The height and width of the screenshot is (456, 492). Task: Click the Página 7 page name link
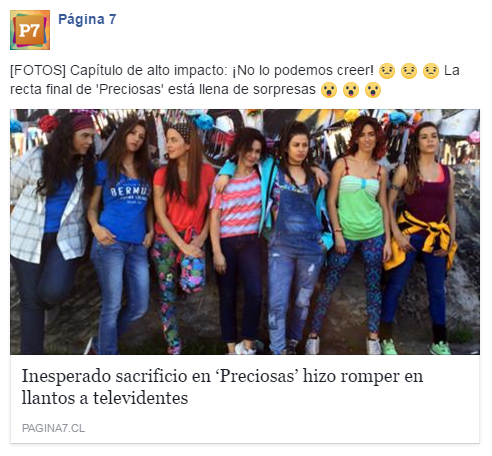[x=87, y=19]
